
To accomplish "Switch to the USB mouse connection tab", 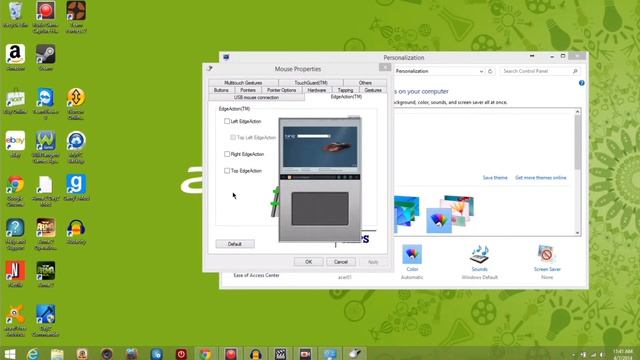I will coord(256,98).
